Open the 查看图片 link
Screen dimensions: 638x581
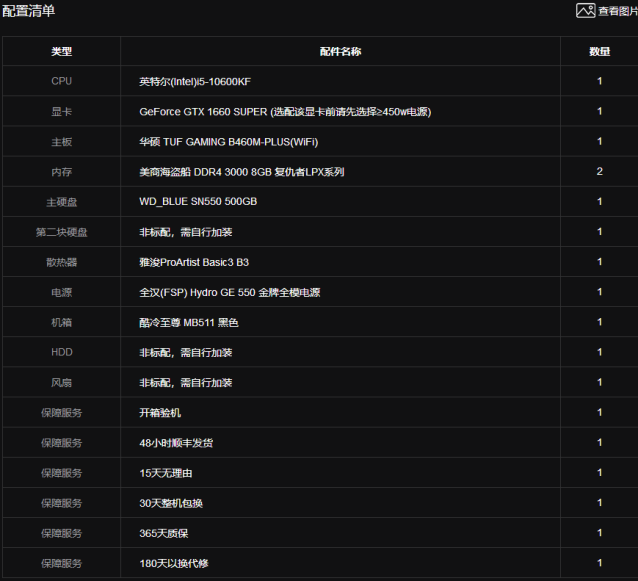pos(618,11)
